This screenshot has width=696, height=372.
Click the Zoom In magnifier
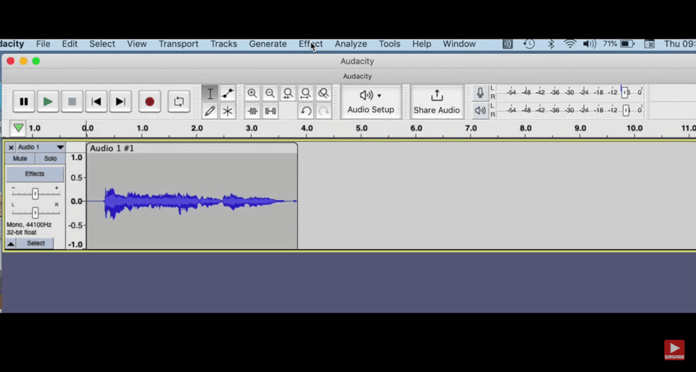tap(252, 93)
